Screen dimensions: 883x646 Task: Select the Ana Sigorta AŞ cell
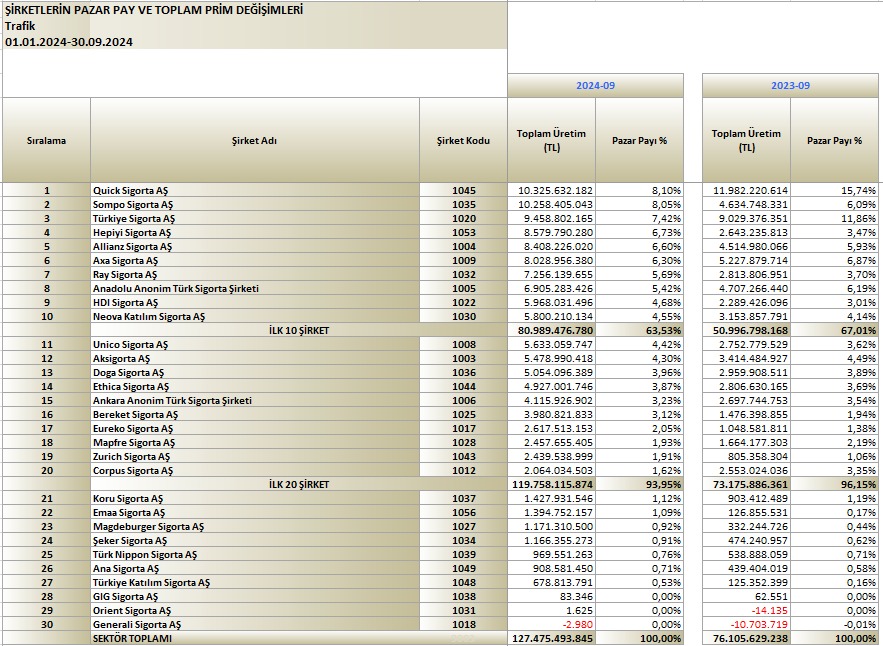click(255, 568)
